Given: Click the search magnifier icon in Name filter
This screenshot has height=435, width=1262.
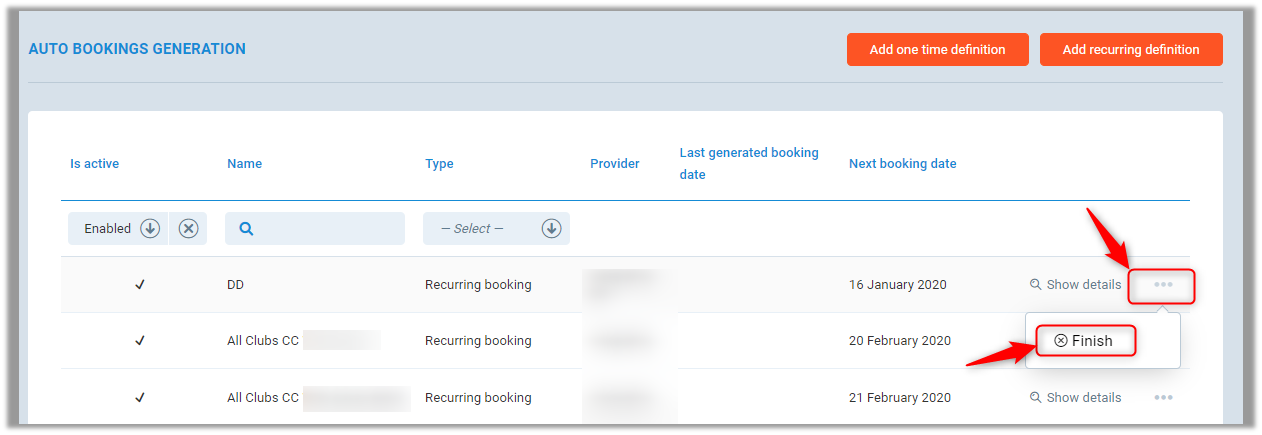Looking at the screenshot, I should coord(246,229).
